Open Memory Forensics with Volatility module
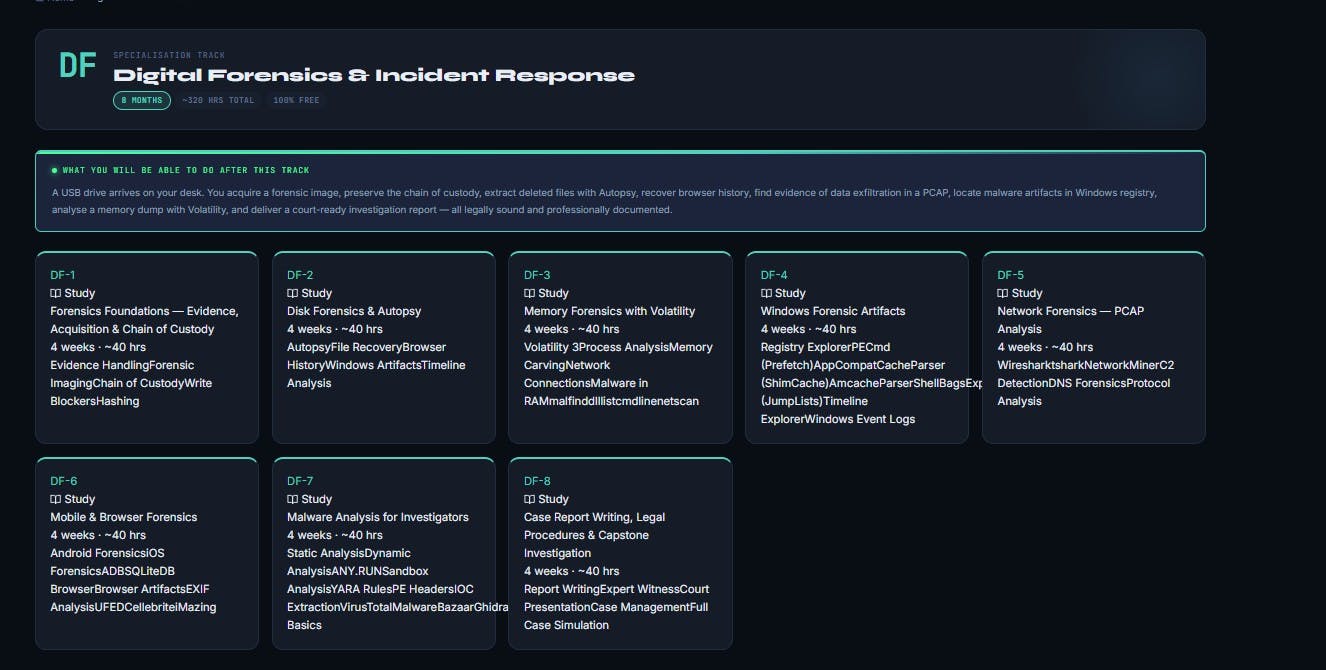1326x670 pixels. [609, 311]
